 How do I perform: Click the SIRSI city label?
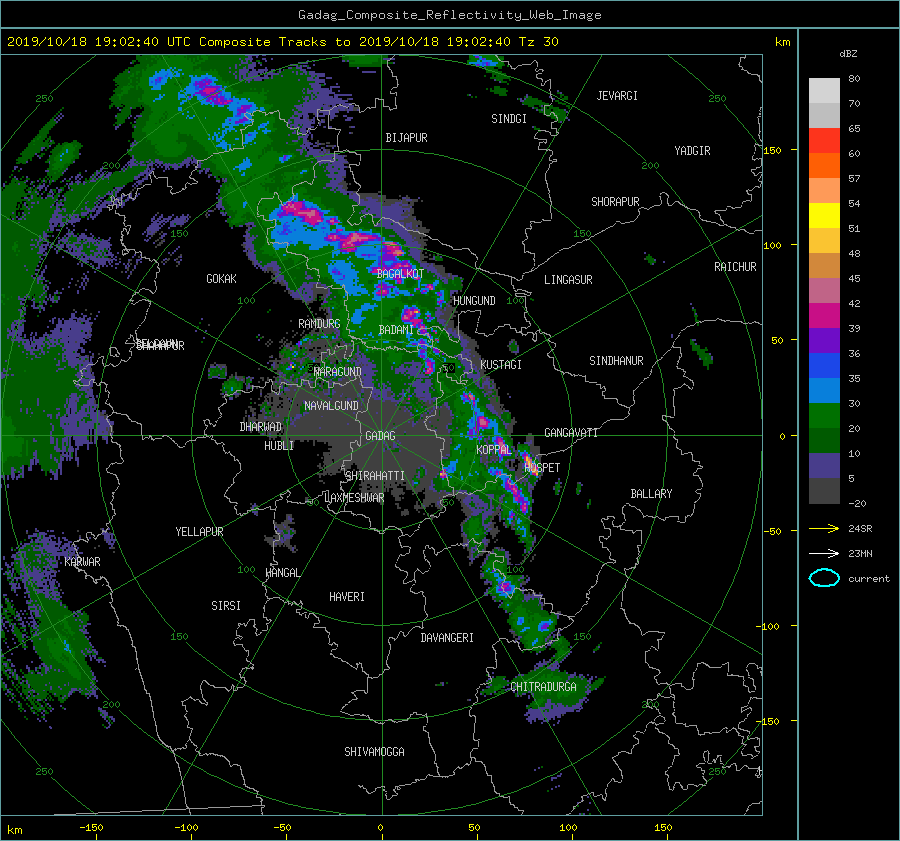coord(226,606)
